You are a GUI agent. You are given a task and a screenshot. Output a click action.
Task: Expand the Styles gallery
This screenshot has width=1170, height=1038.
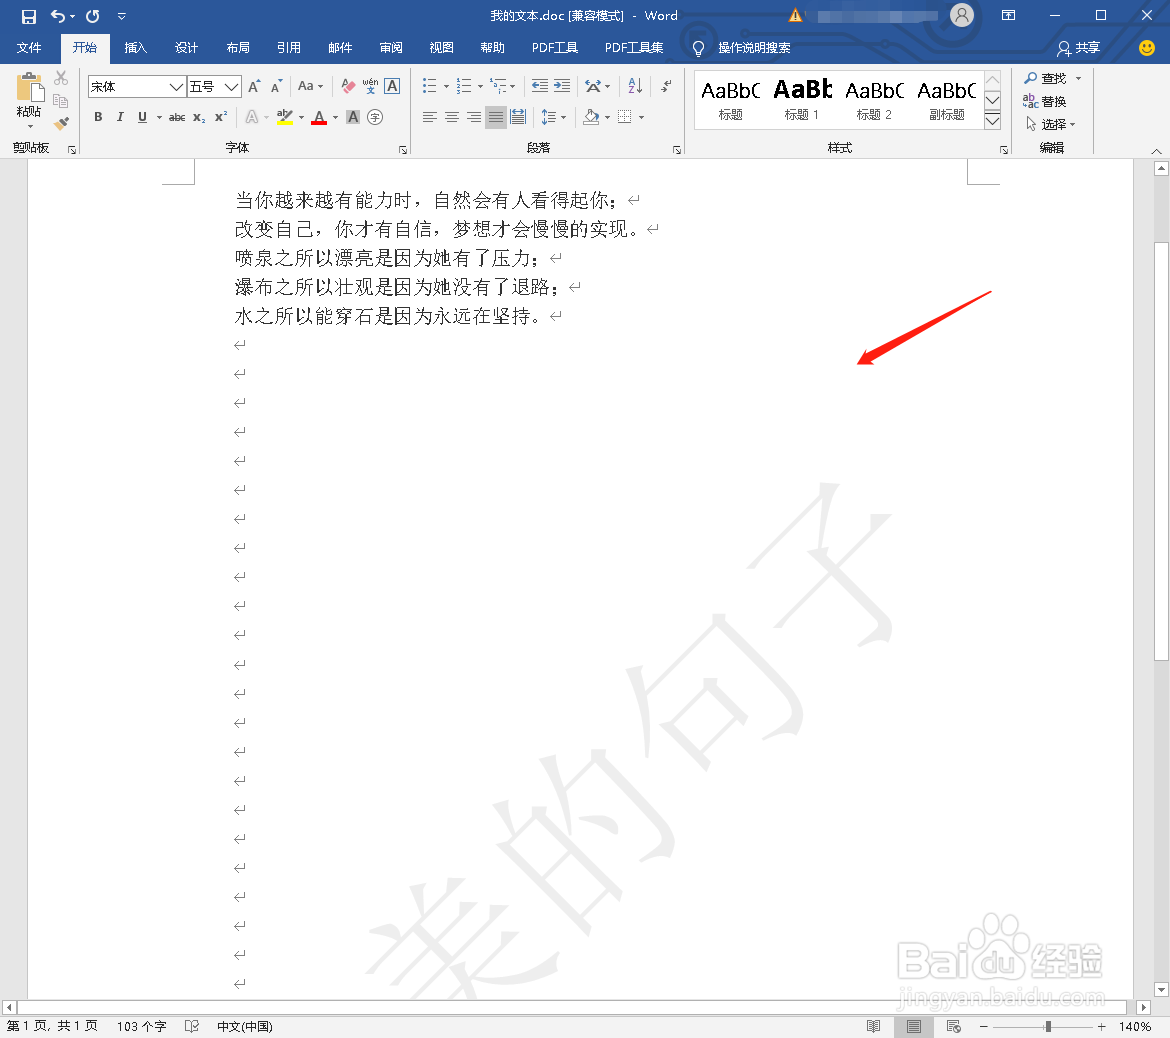992,123
